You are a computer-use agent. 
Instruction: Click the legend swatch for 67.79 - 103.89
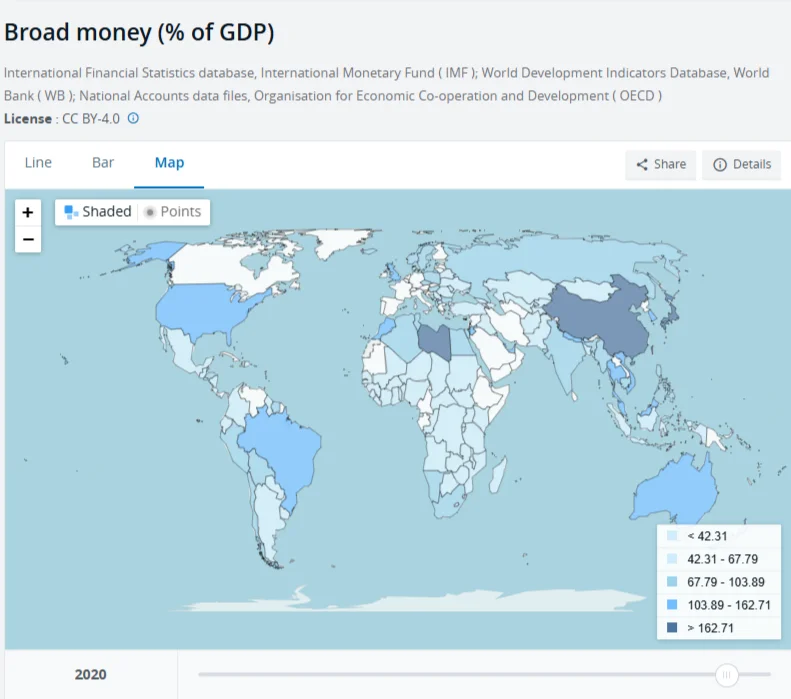click(x=672, y=581)
